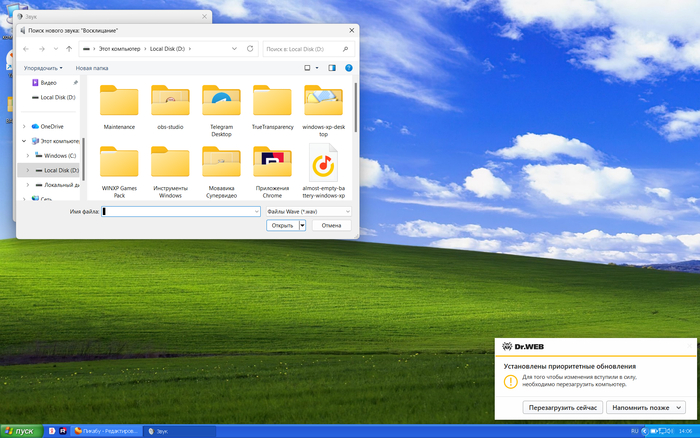Image resolution: width=700 pixels, height=438 pixels.
Task: Open the Файлы Wave file type dropdown
Action: 308,211
